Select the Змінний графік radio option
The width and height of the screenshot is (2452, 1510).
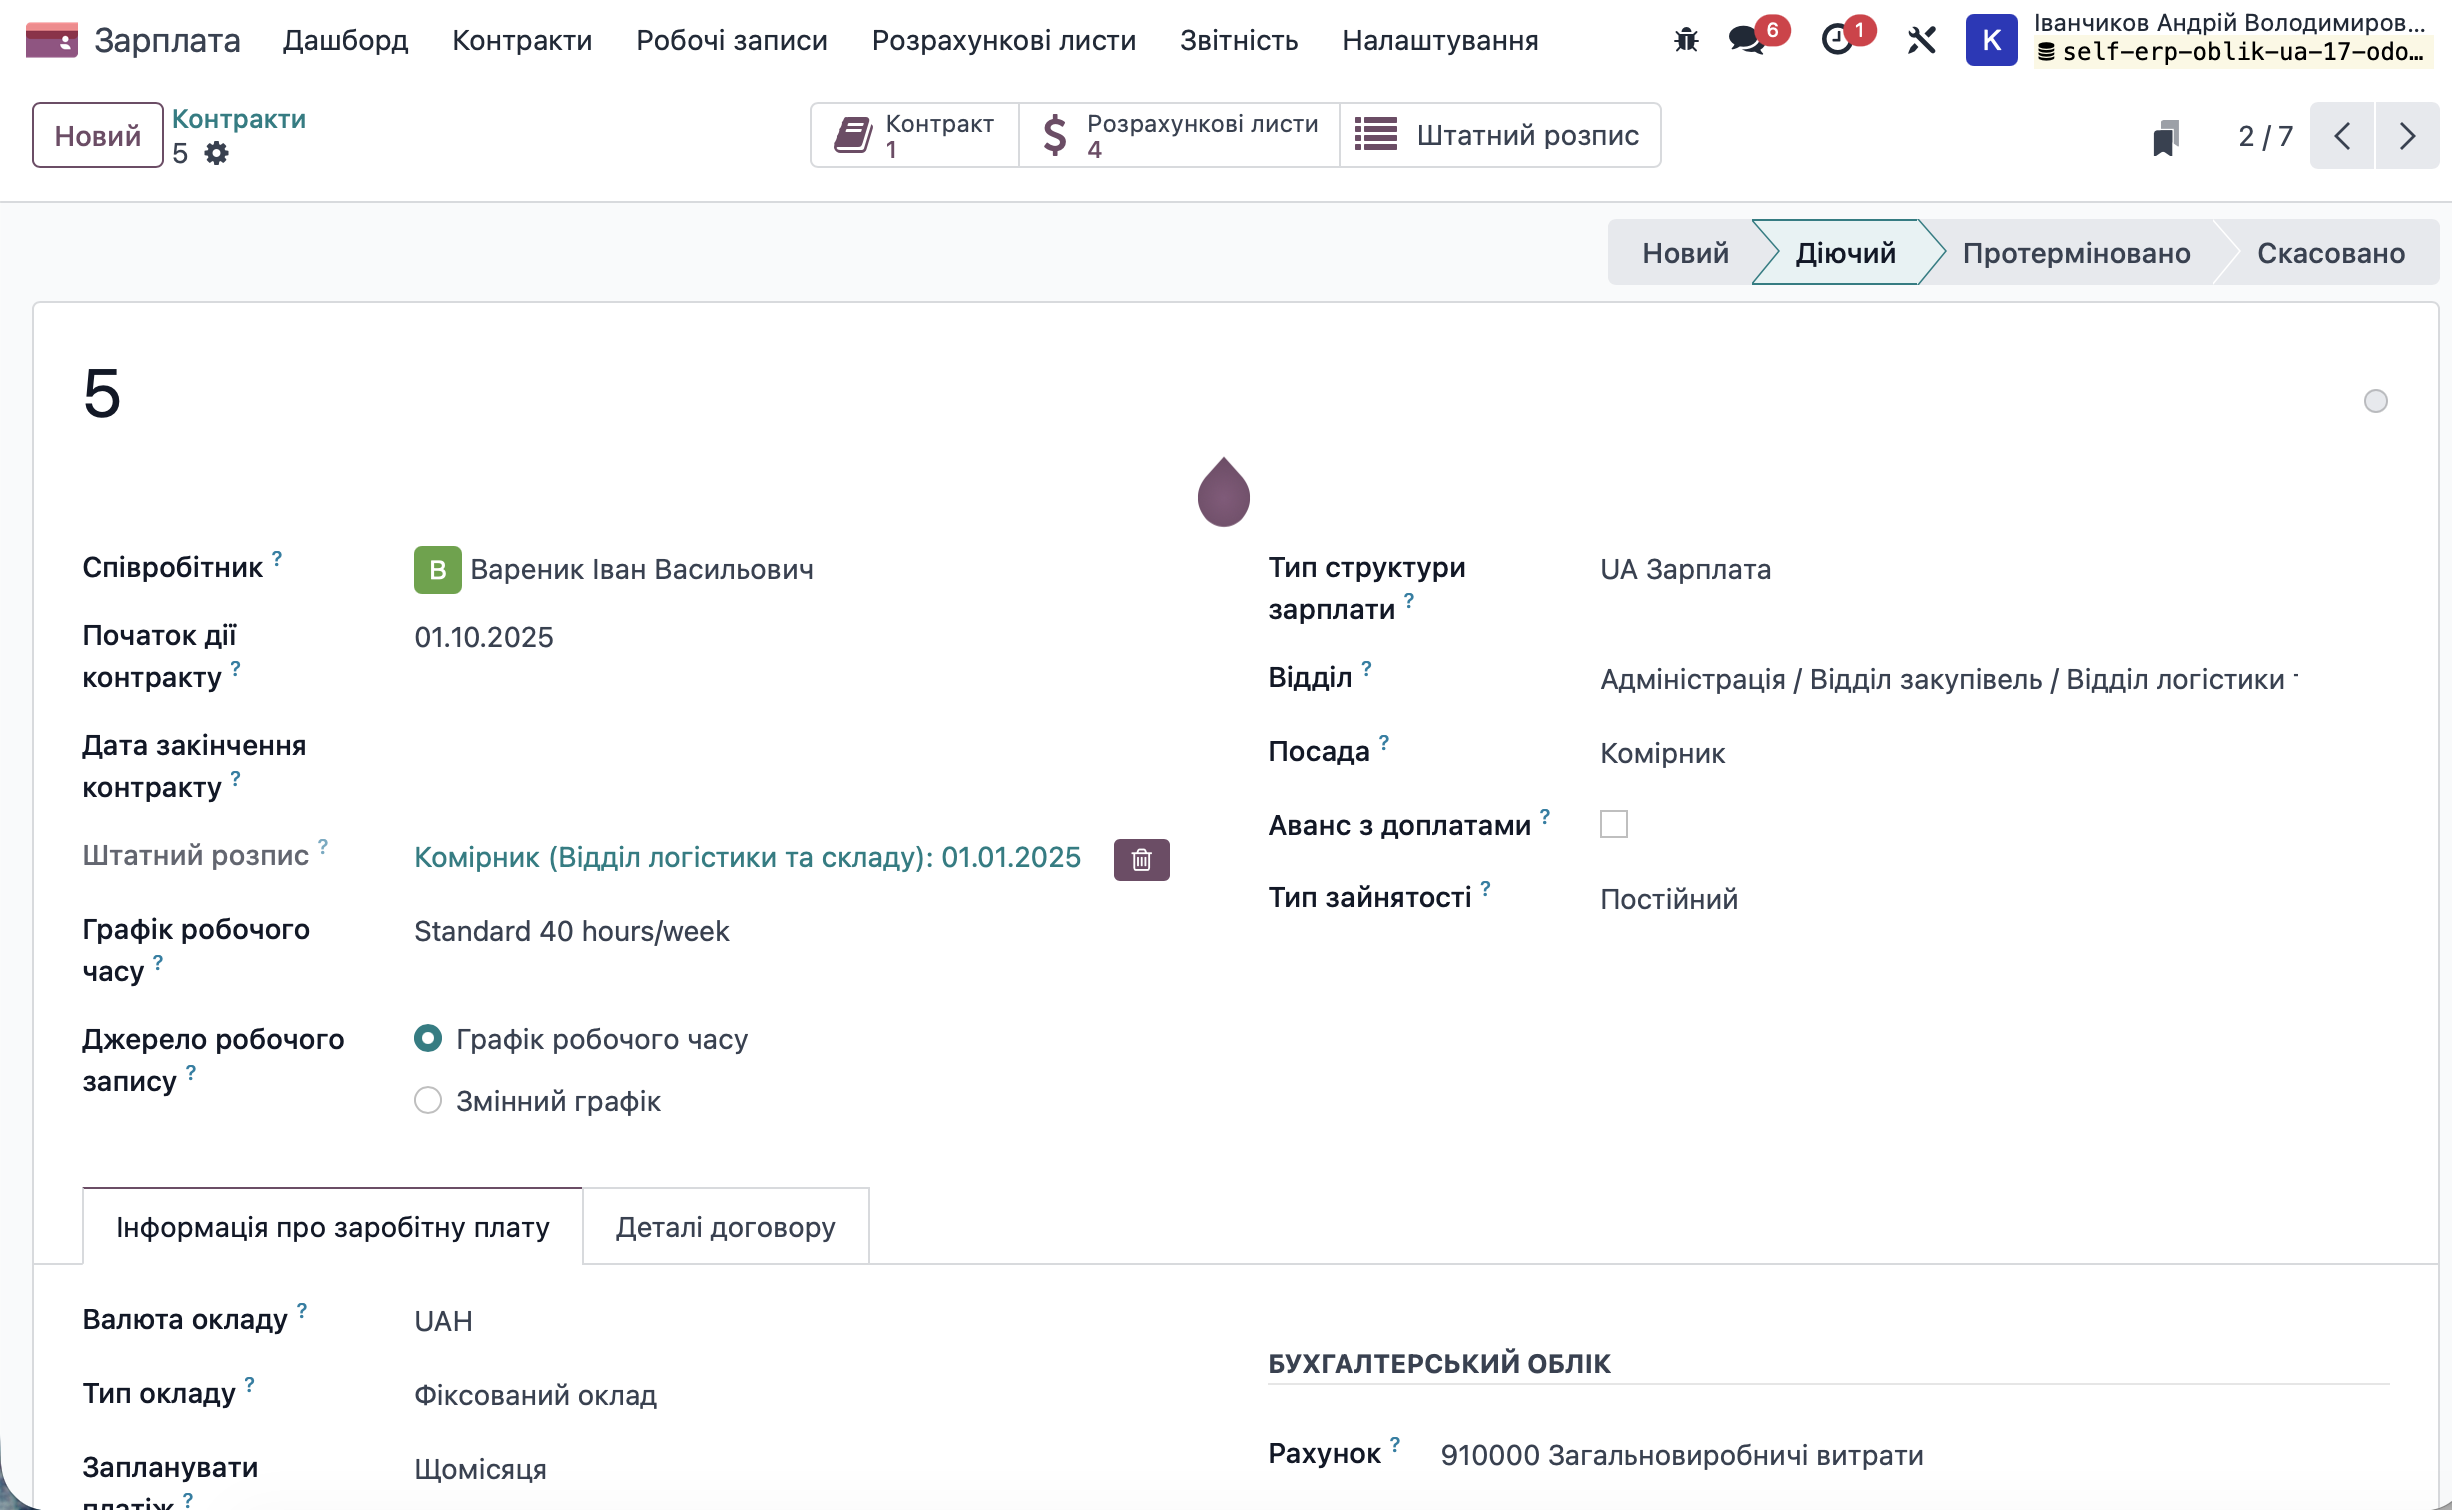(428, 1100)
